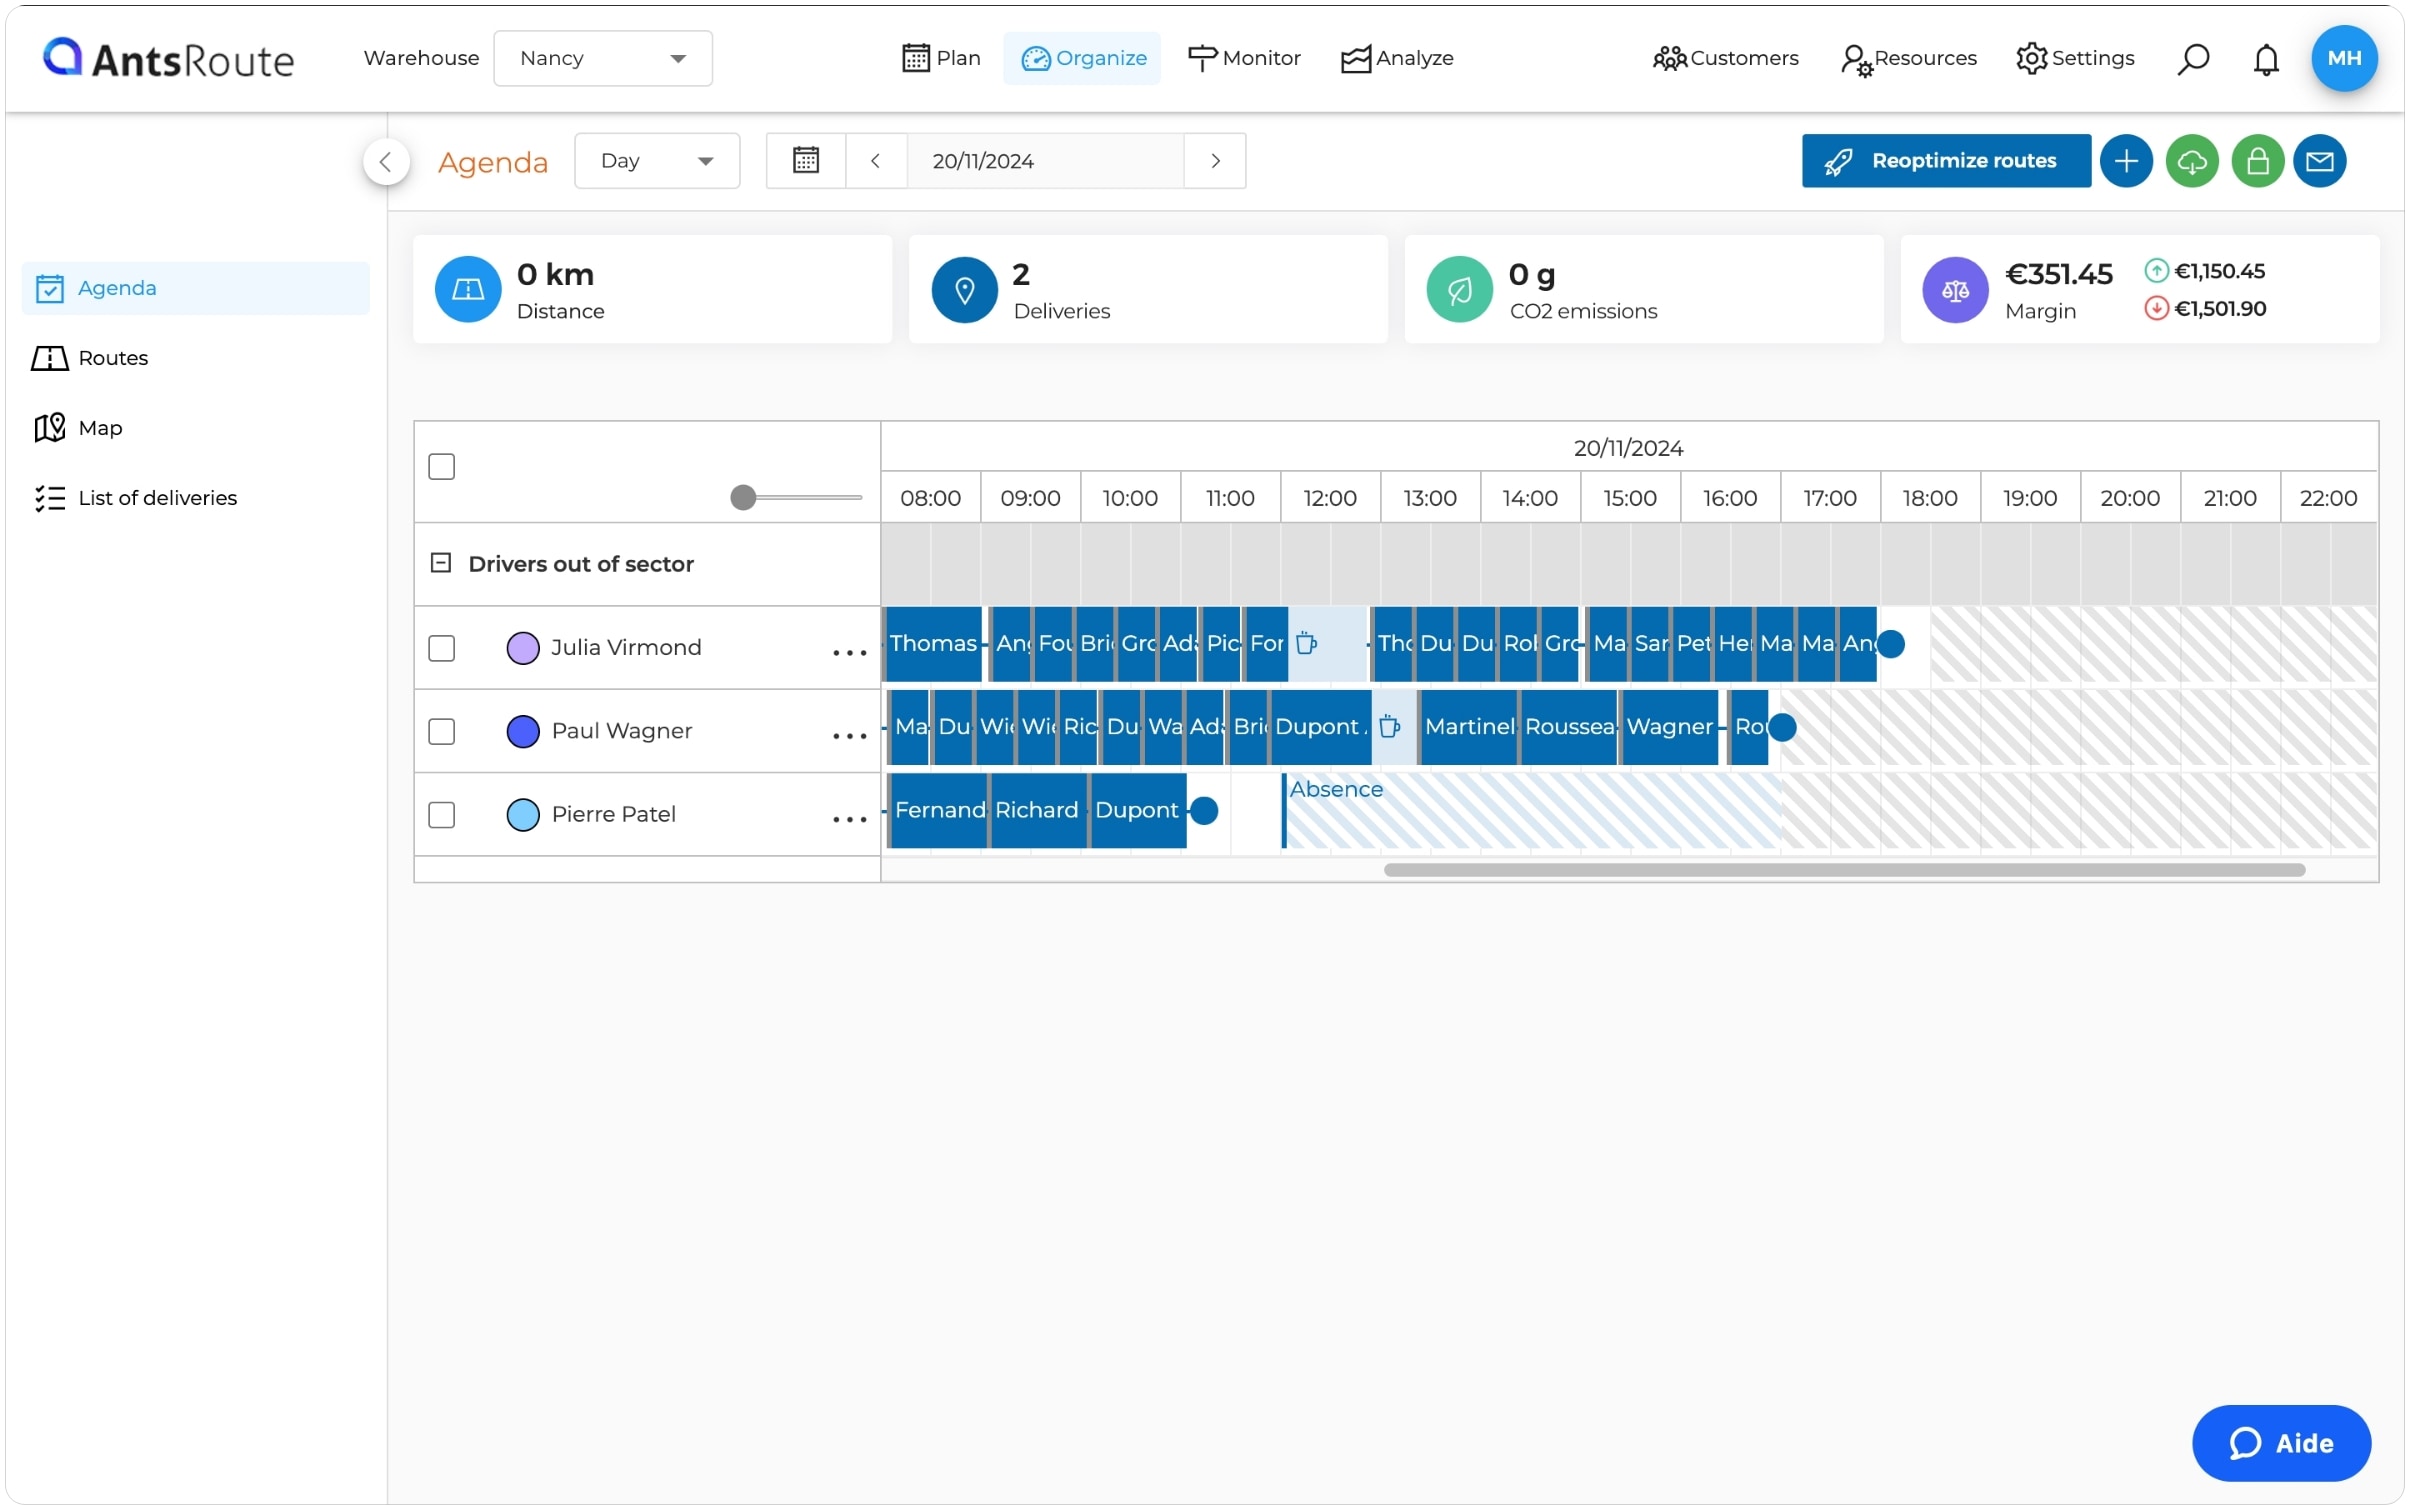2410x1510 pixels.
Task: Open the notifications bell
Action: point(2265,59)
